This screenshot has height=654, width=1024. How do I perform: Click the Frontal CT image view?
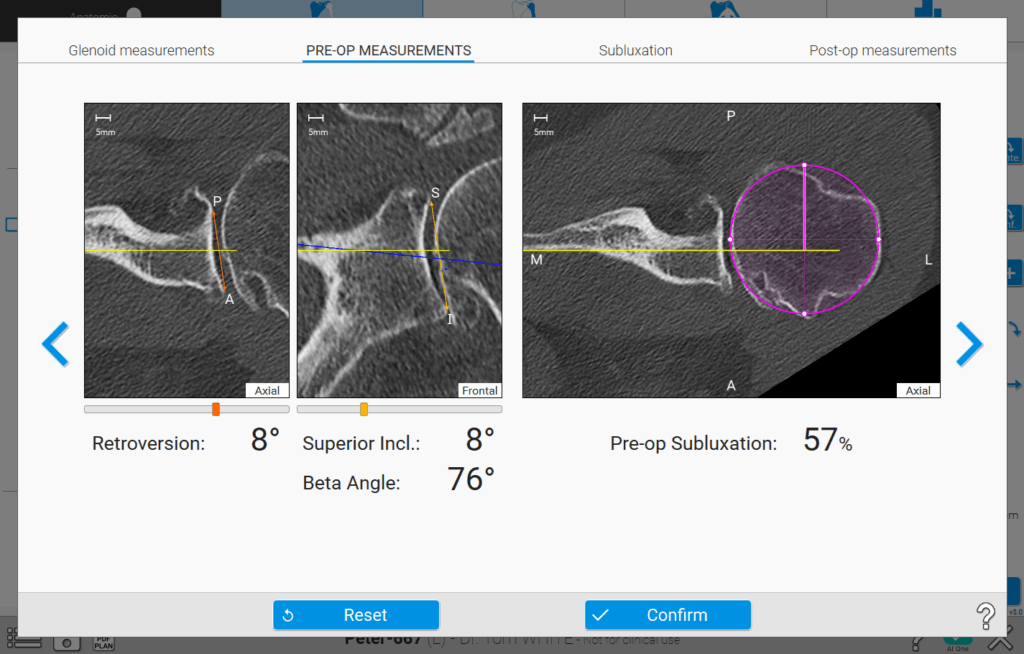[399, 250]
